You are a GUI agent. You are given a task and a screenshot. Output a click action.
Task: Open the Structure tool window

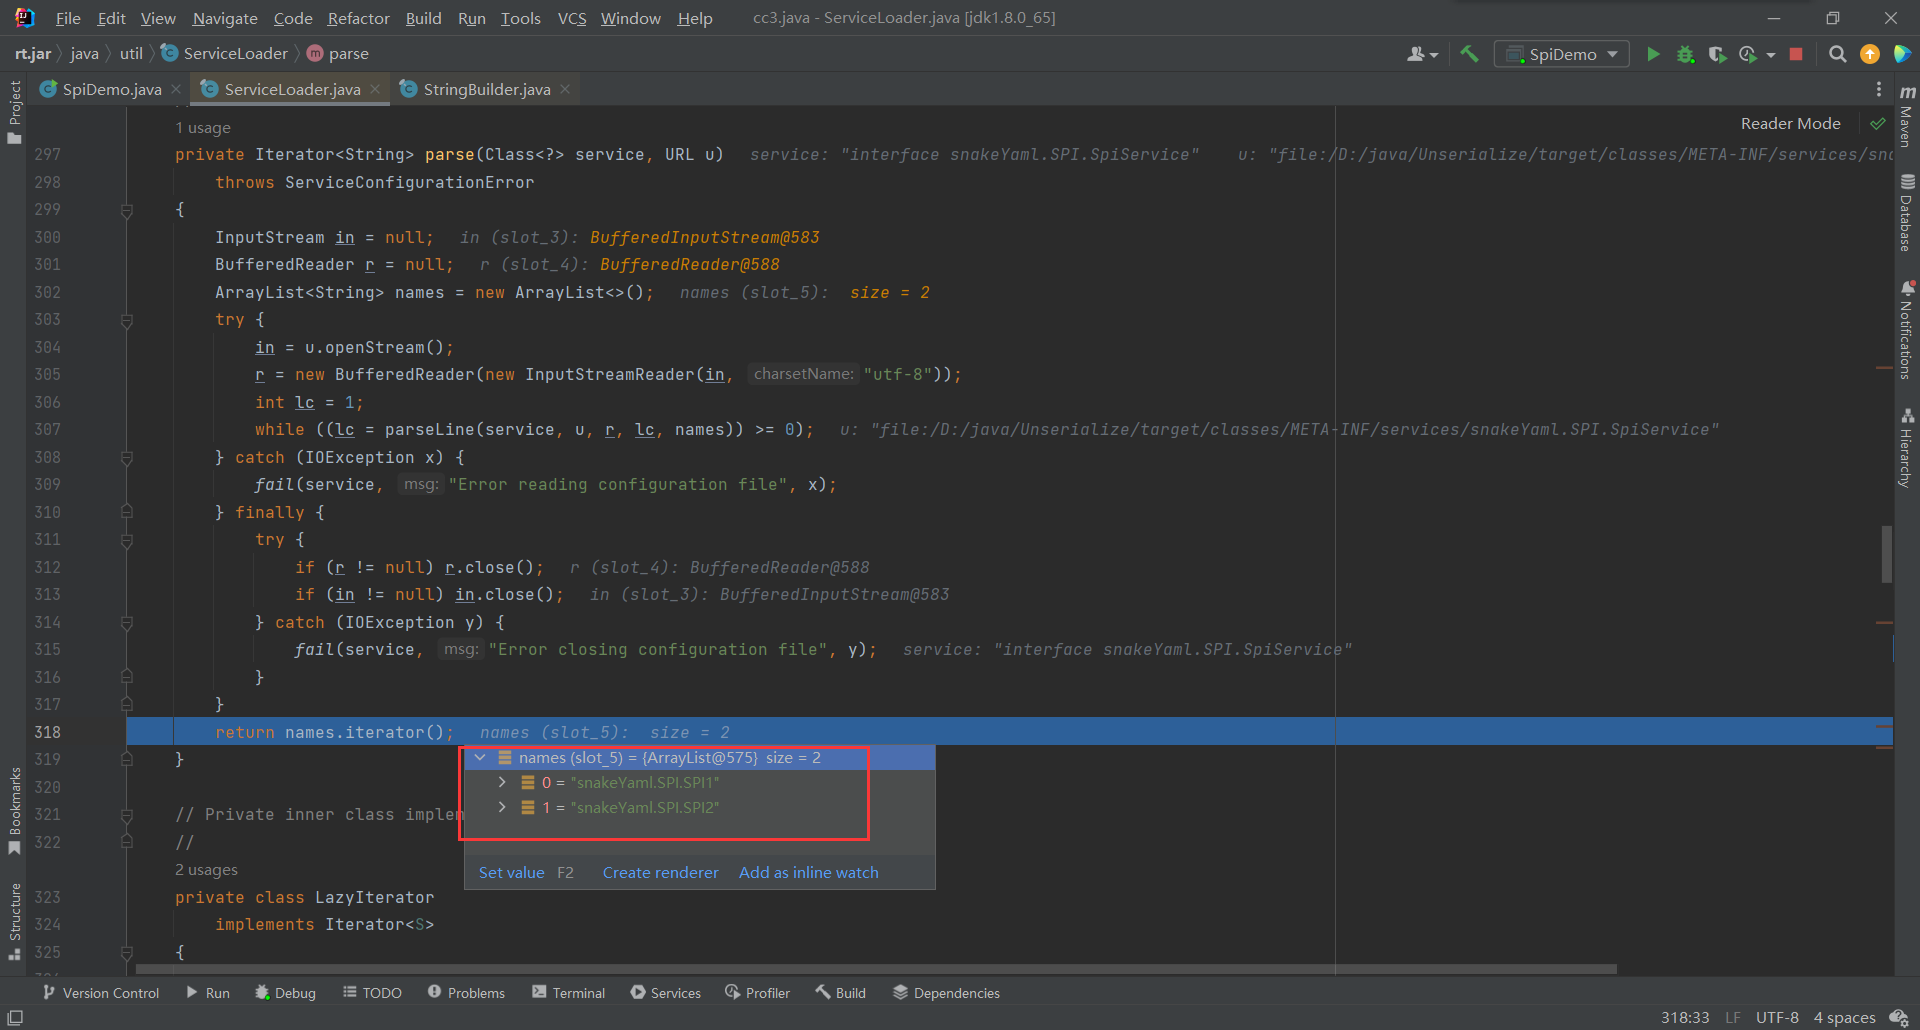tap(14, 921)
